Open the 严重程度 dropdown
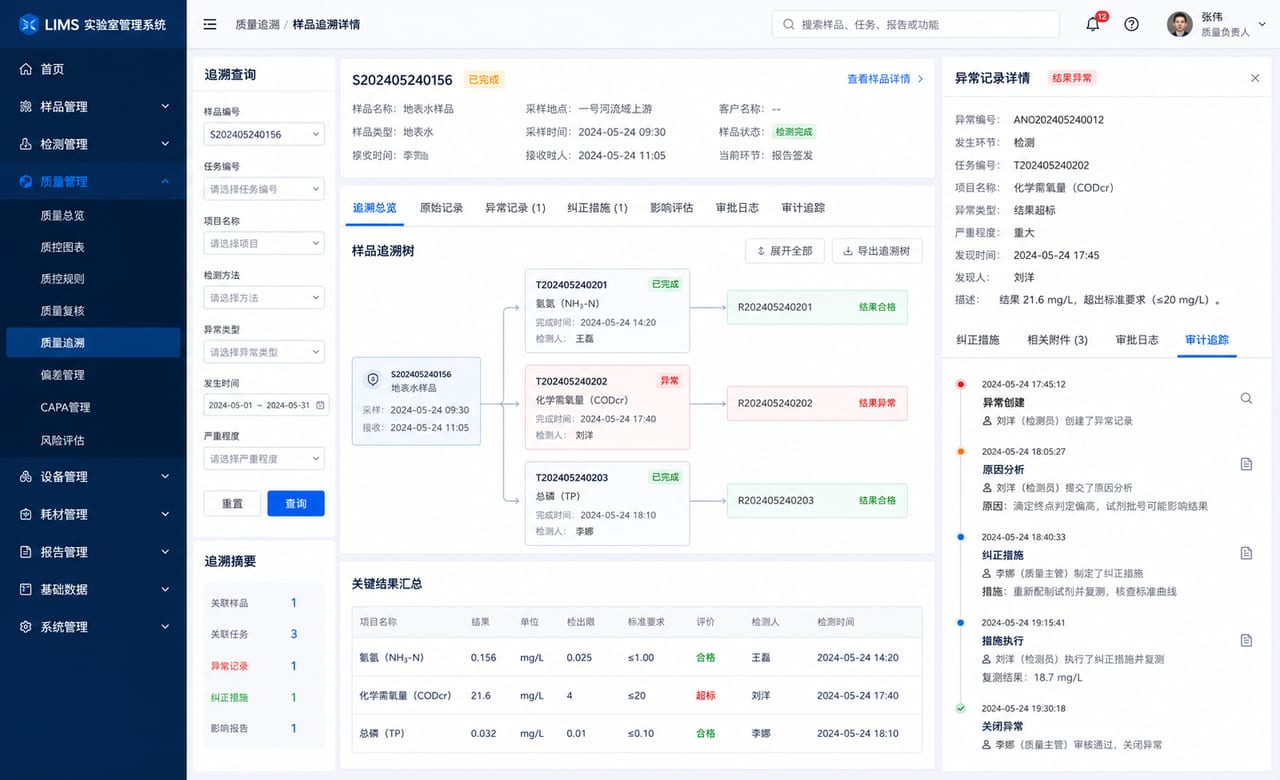Viewport: 1280px width, 780px height. click(264, 458)
